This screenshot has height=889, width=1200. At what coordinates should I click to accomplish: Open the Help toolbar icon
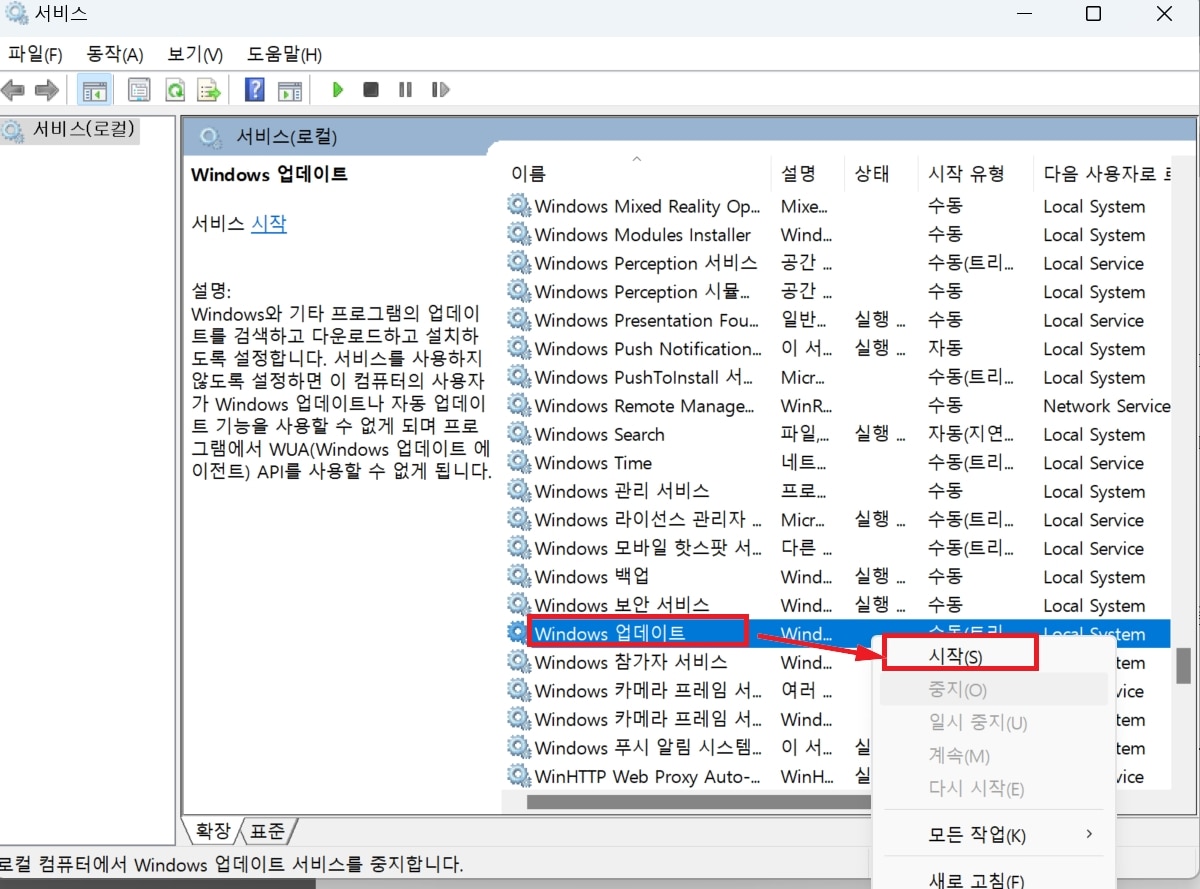coord(255,90)
